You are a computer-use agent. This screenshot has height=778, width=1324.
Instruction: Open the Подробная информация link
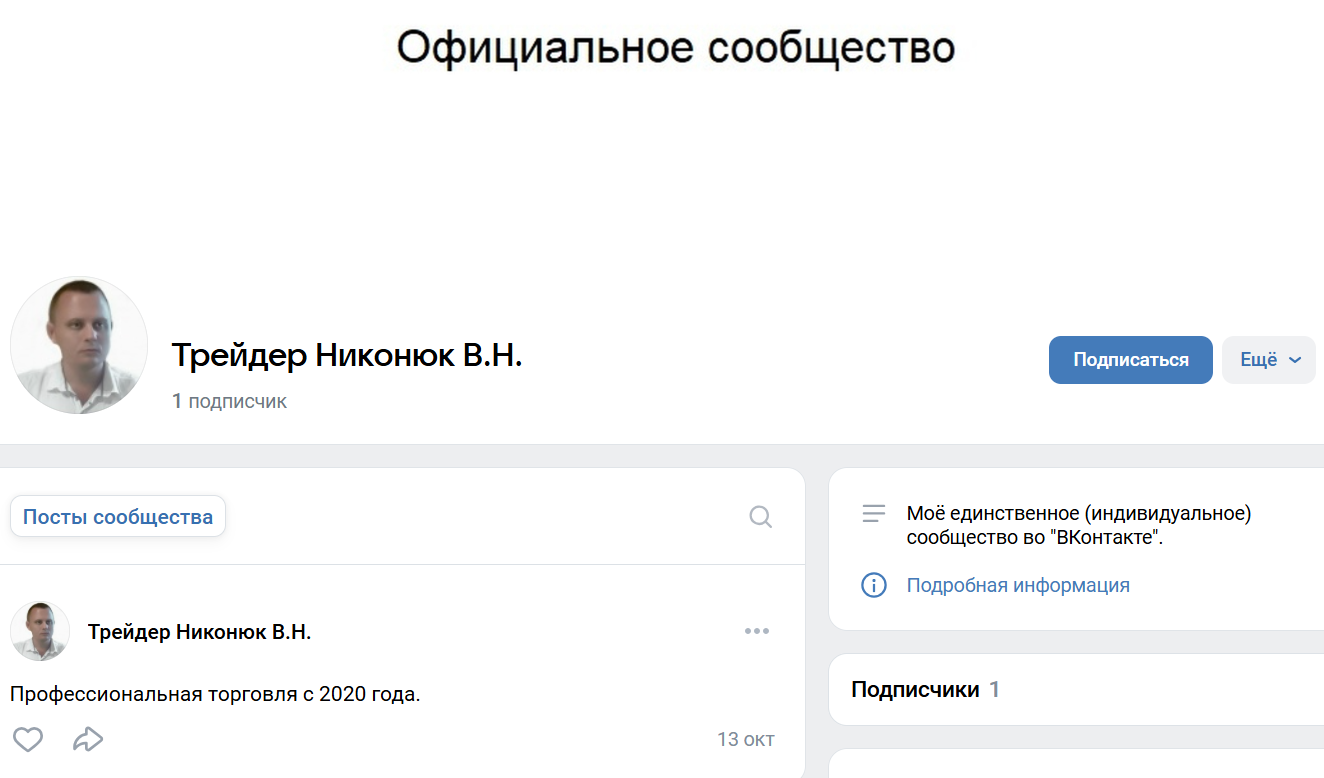1018,585
